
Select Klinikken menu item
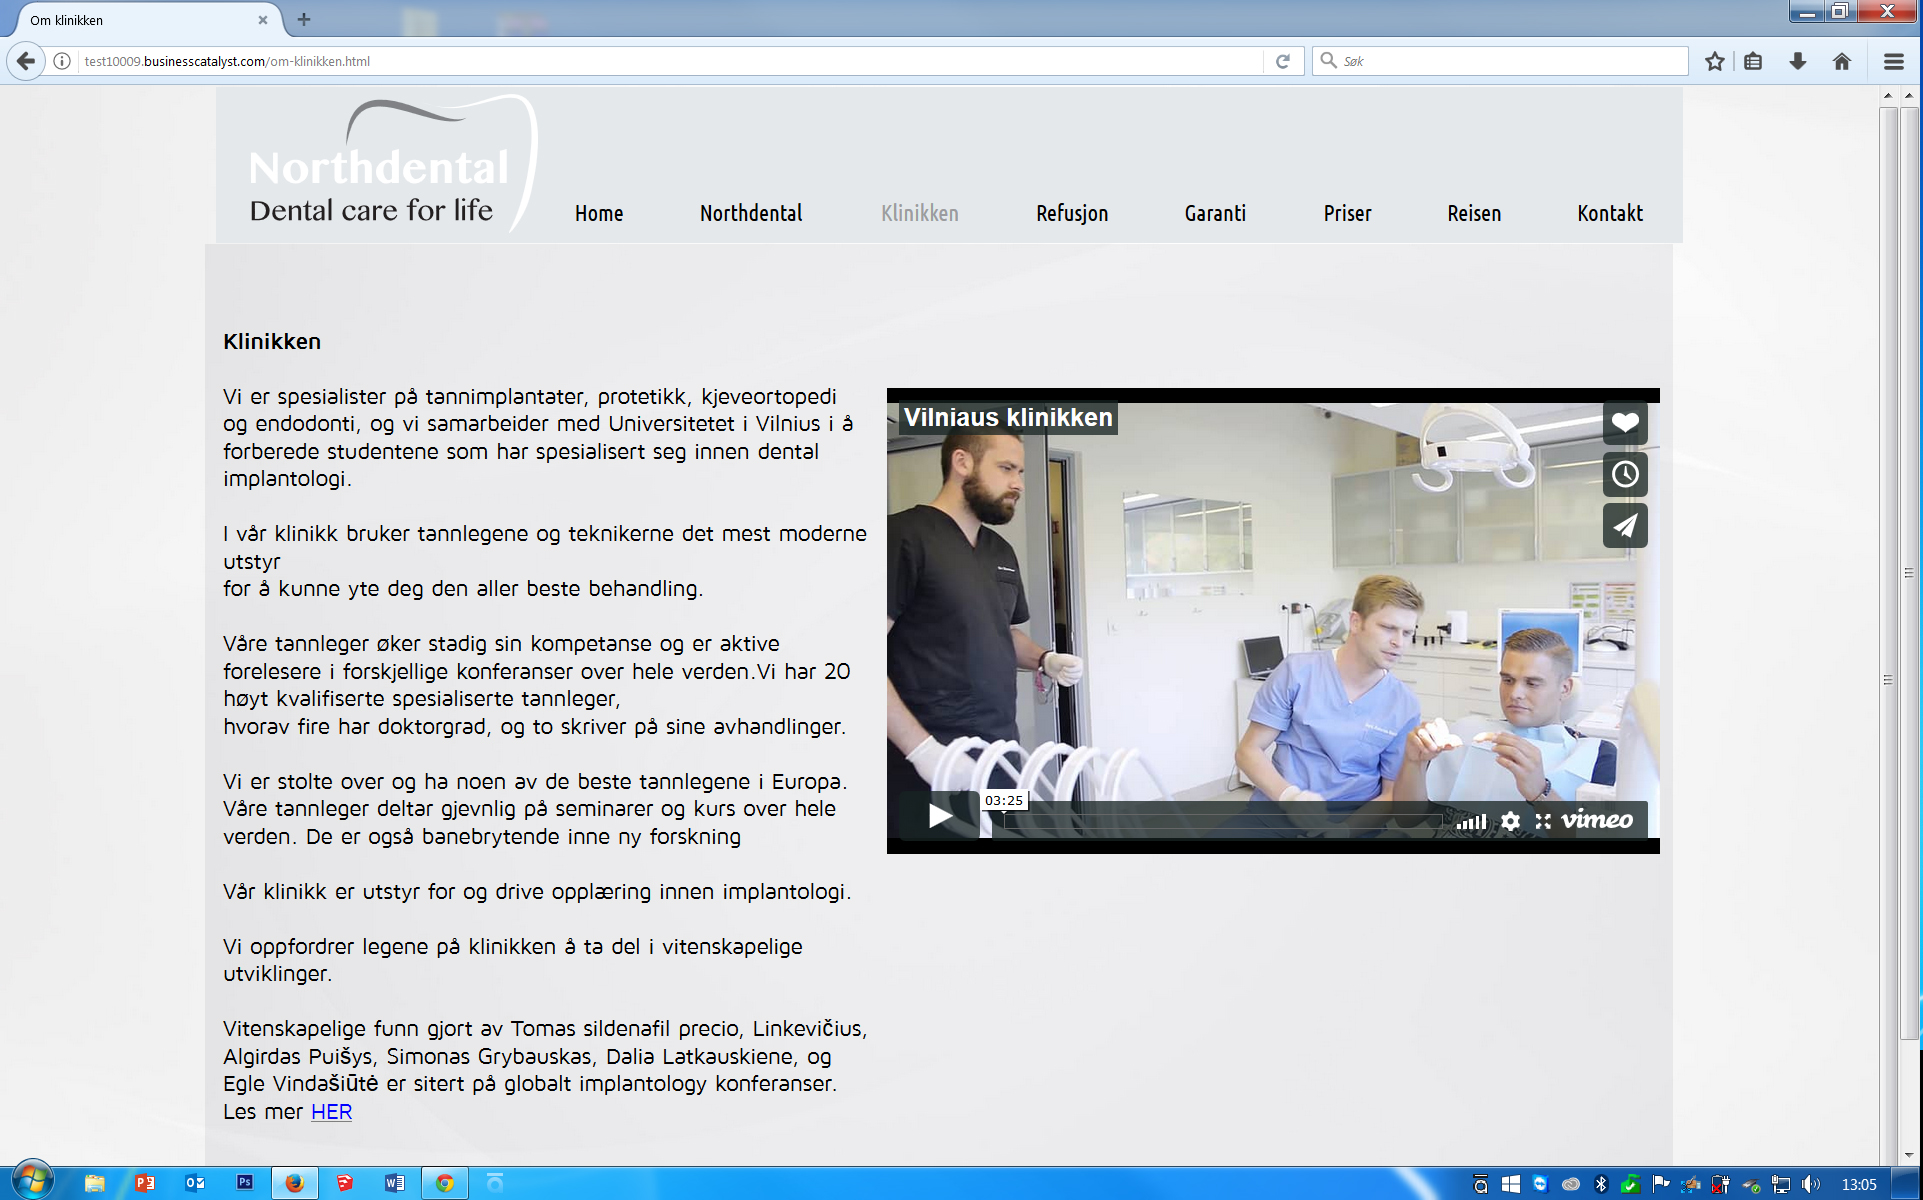(920, 213)
